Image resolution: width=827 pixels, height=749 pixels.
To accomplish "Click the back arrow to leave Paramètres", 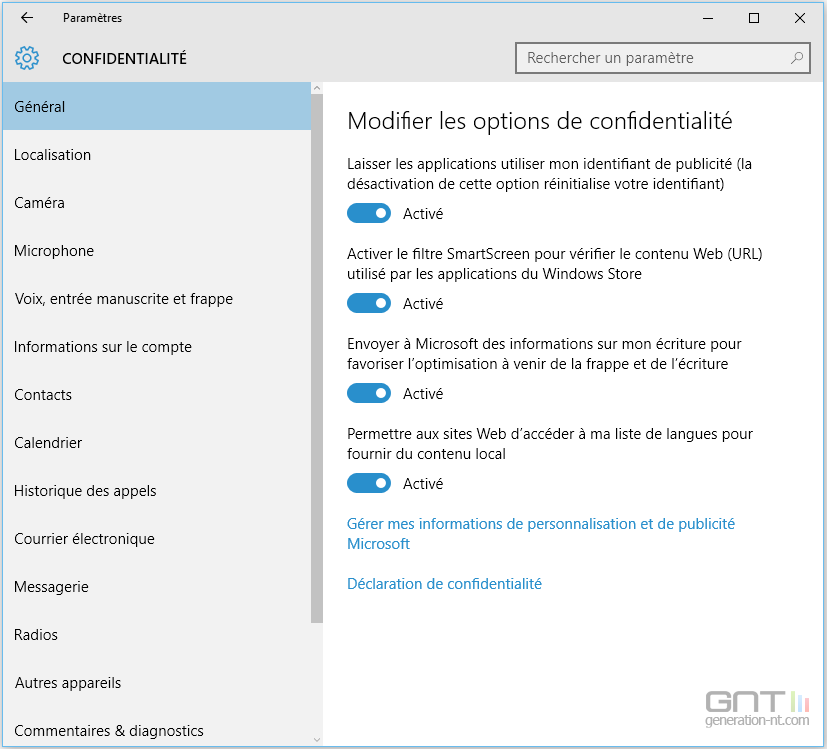I will [25, 17].
